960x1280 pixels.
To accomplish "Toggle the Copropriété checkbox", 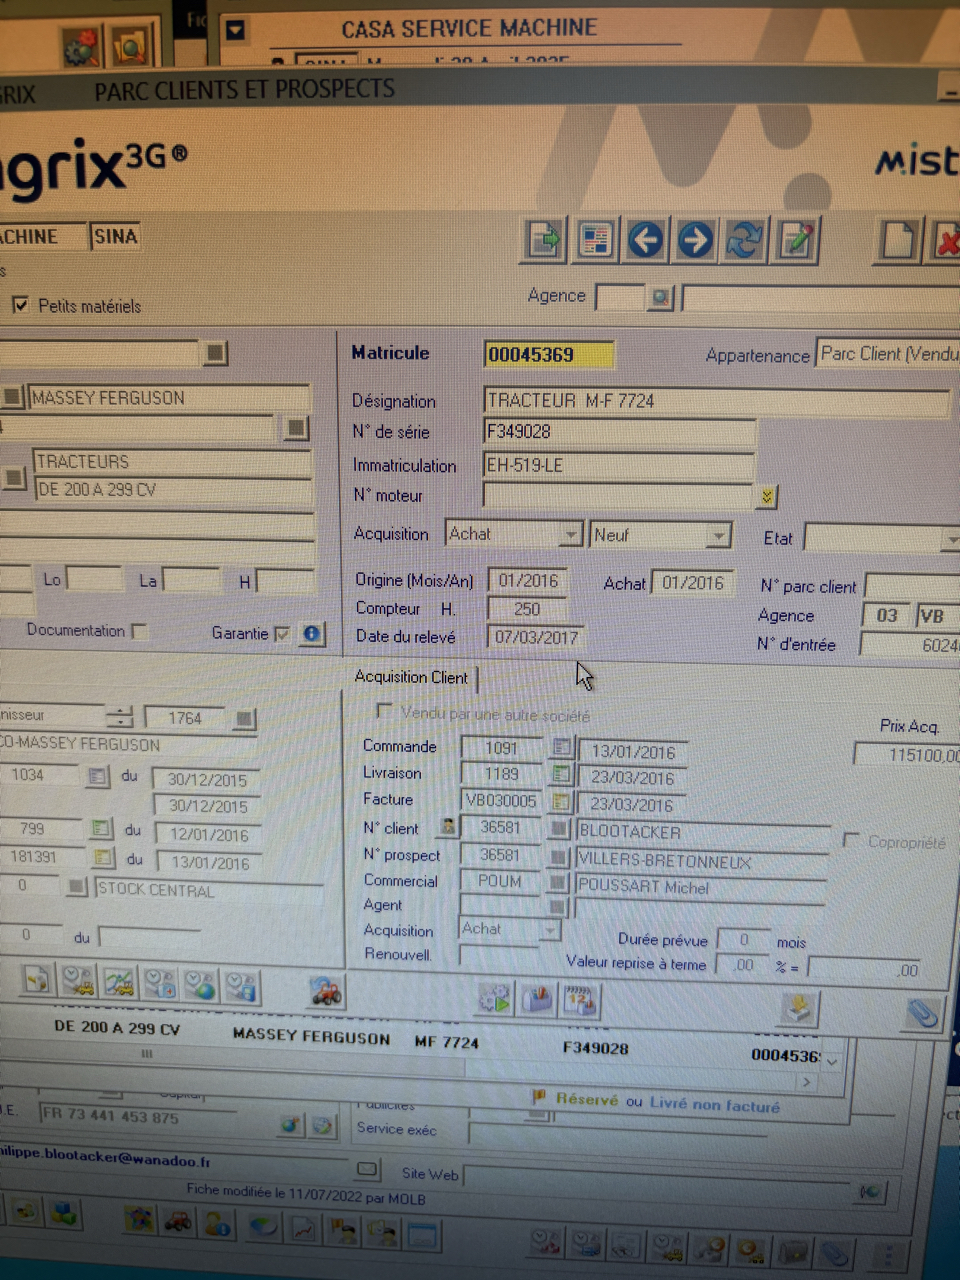I will pyautogui.click(x=852, y=840).
